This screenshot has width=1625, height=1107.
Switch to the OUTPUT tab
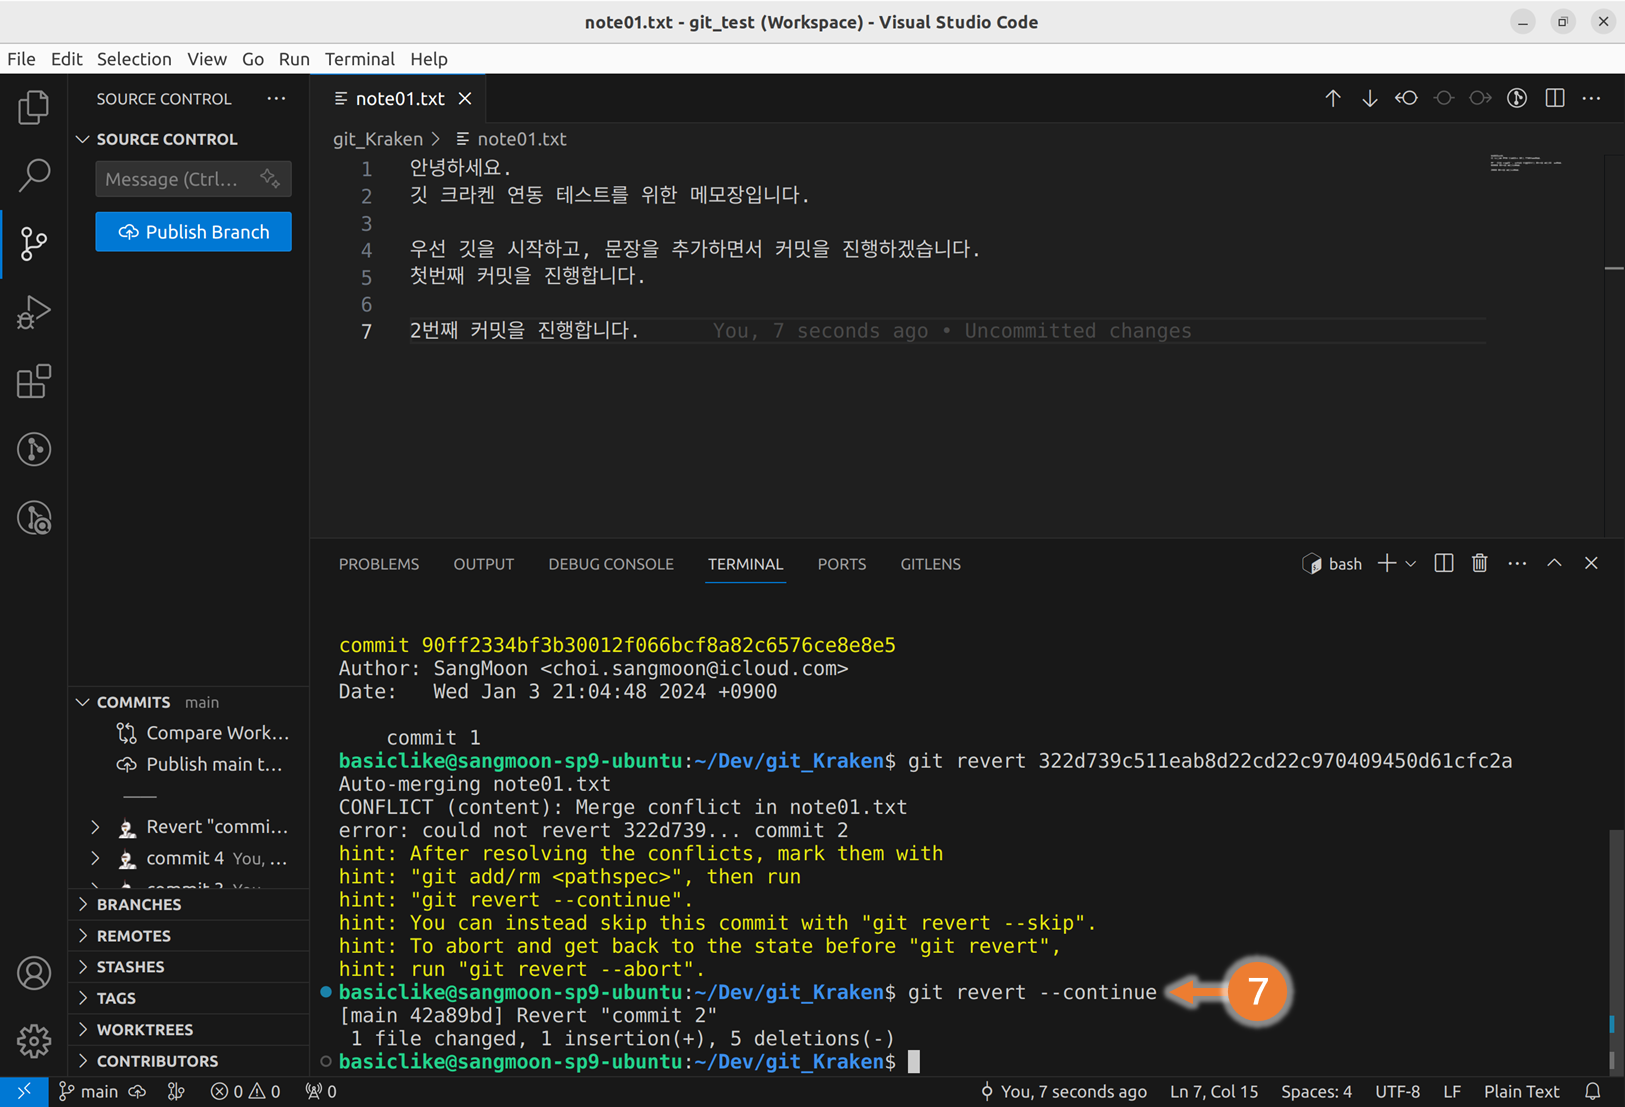tap(484, 564)
